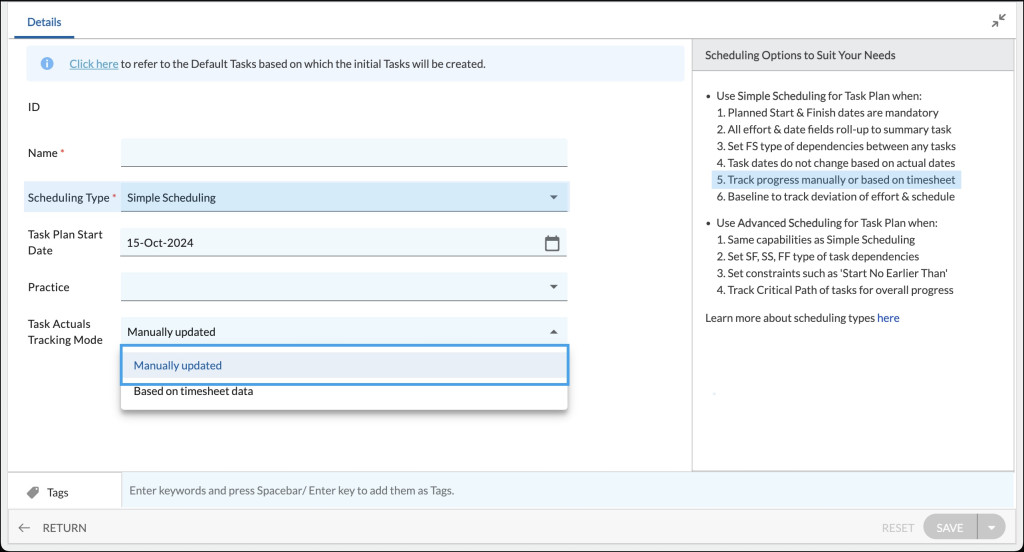The image size is (1024, 552).
Task: Click All effort & date fields roll-up line
Action: tap(834, 129)
